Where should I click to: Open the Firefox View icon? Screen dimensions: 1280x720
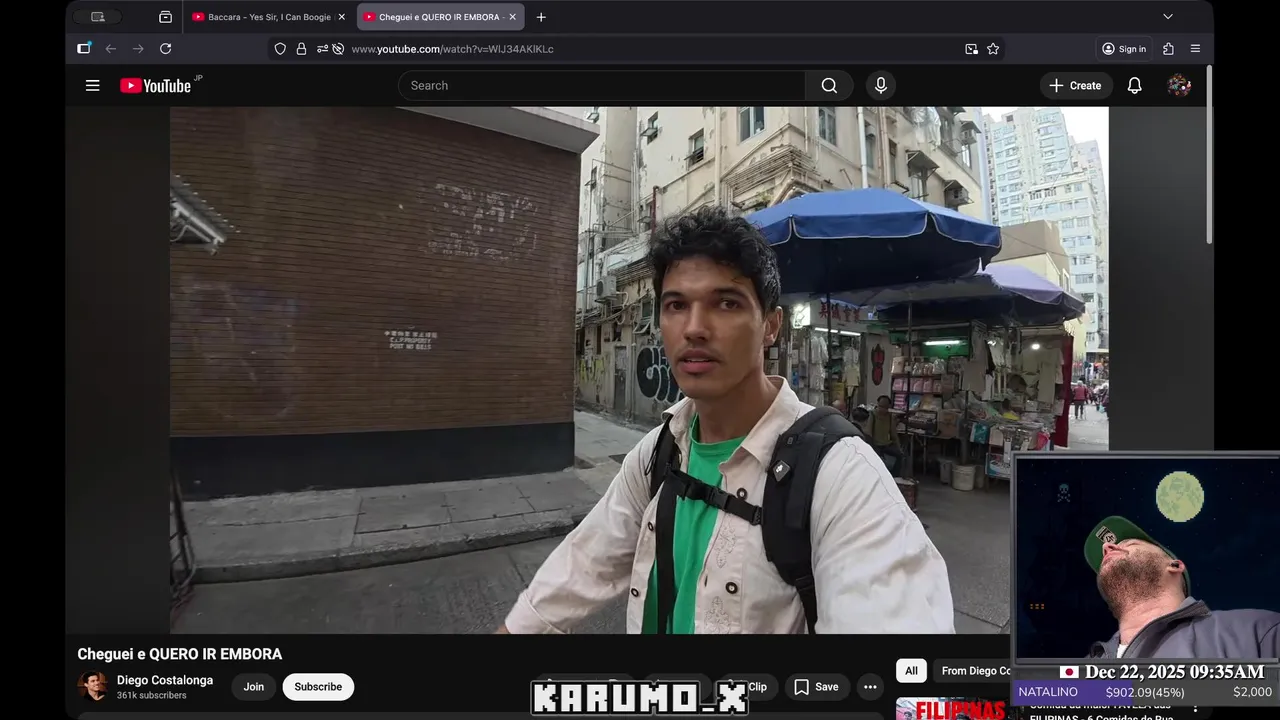(x=165, y=17)
